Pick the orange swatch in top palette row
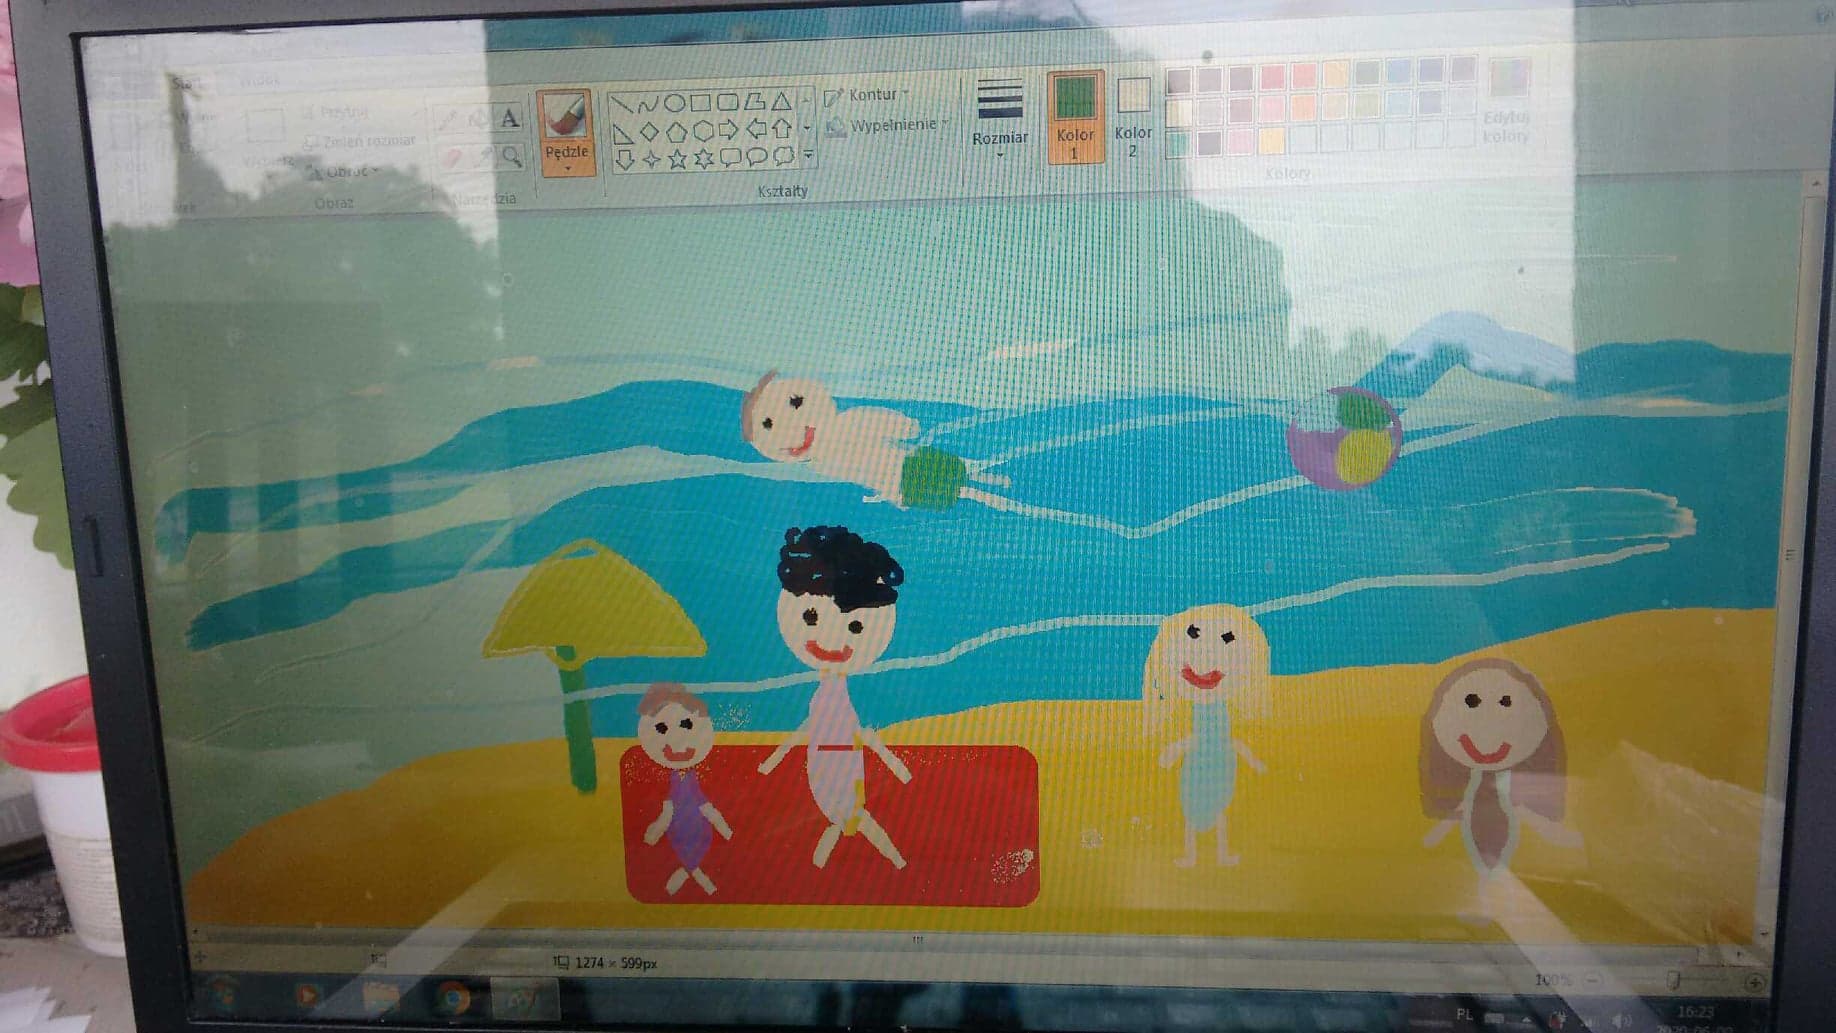1836x1033 pixels. (x=1304, y=75)
